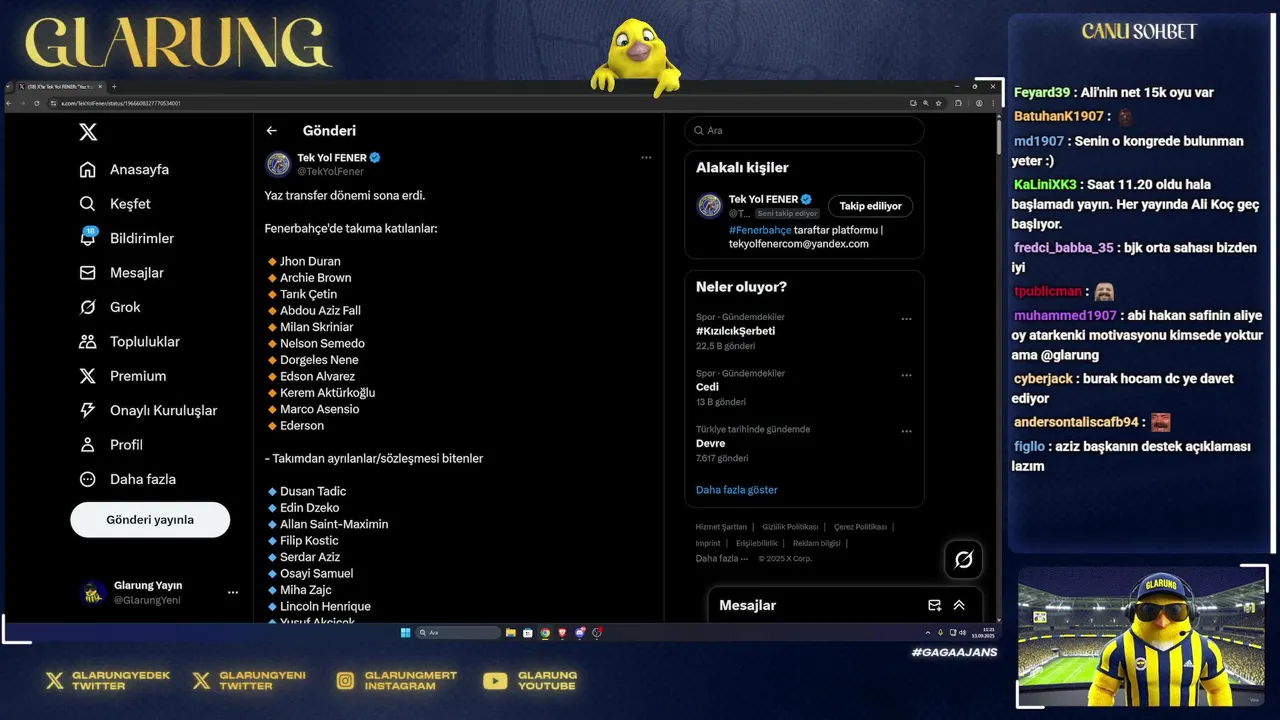Open Tek Yol FENER author name link
1280x720 pixels.
332,158
